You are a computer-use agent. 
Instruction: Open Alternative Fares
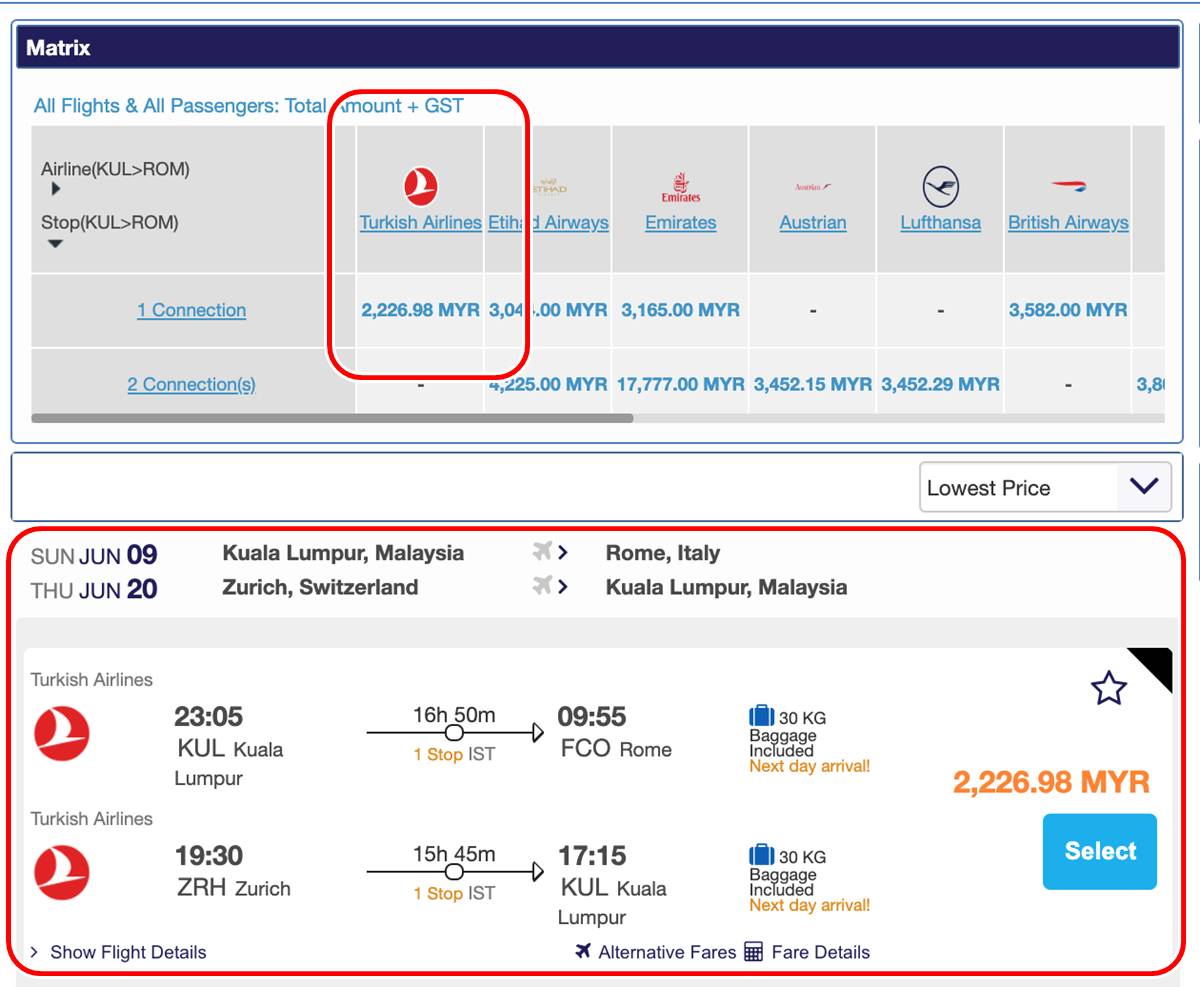pos(667,952)
